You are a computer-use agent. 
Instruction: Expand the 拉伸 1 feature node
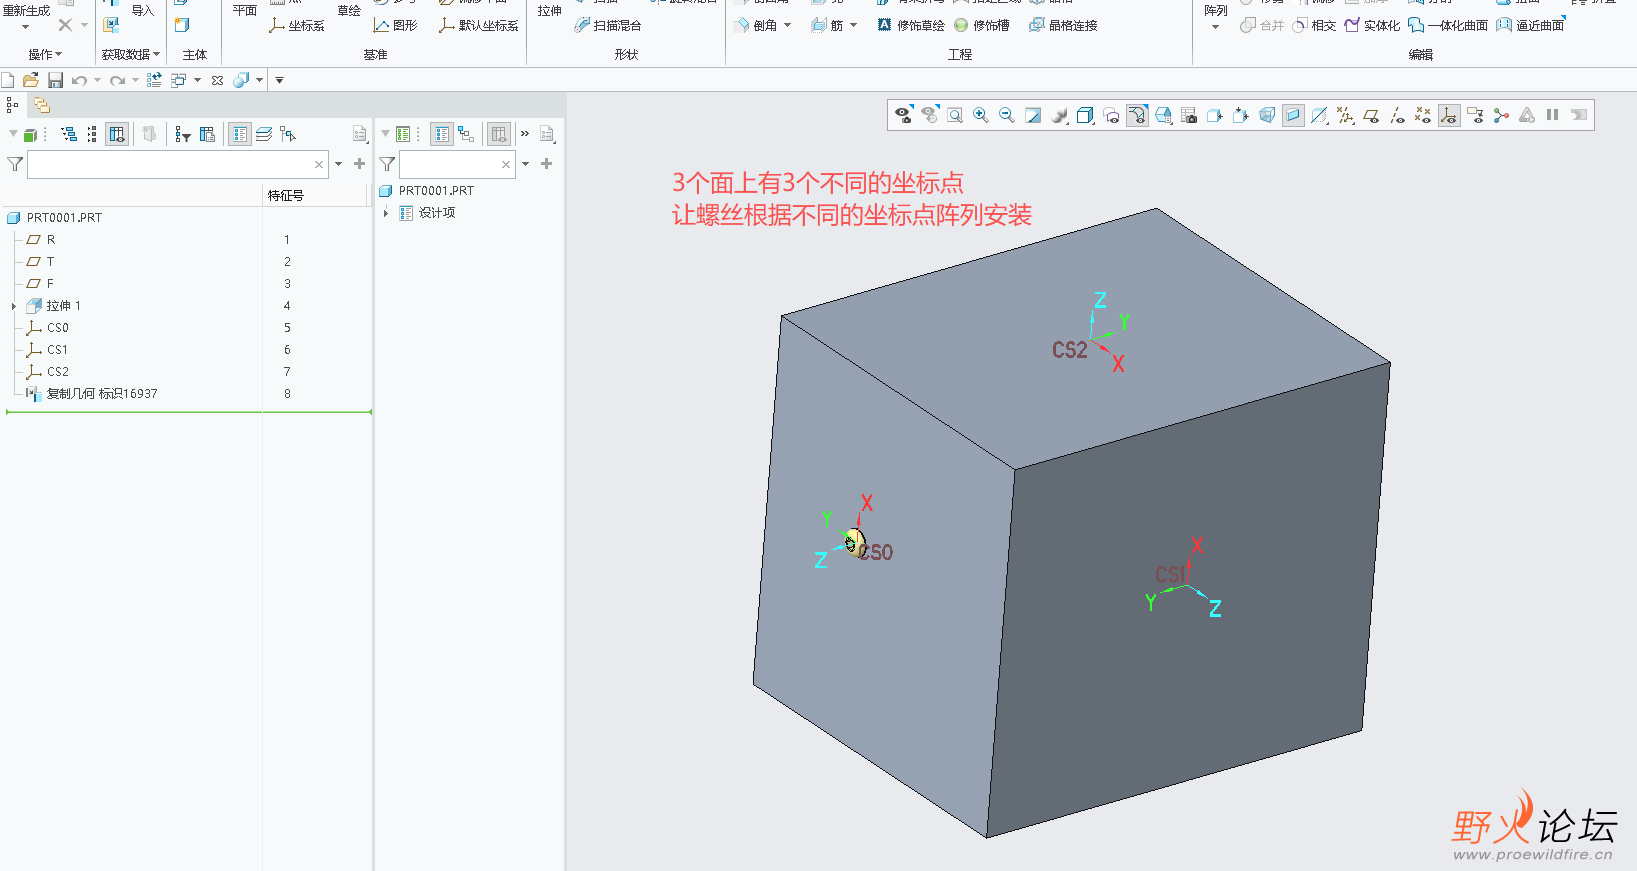click(14, 306)
